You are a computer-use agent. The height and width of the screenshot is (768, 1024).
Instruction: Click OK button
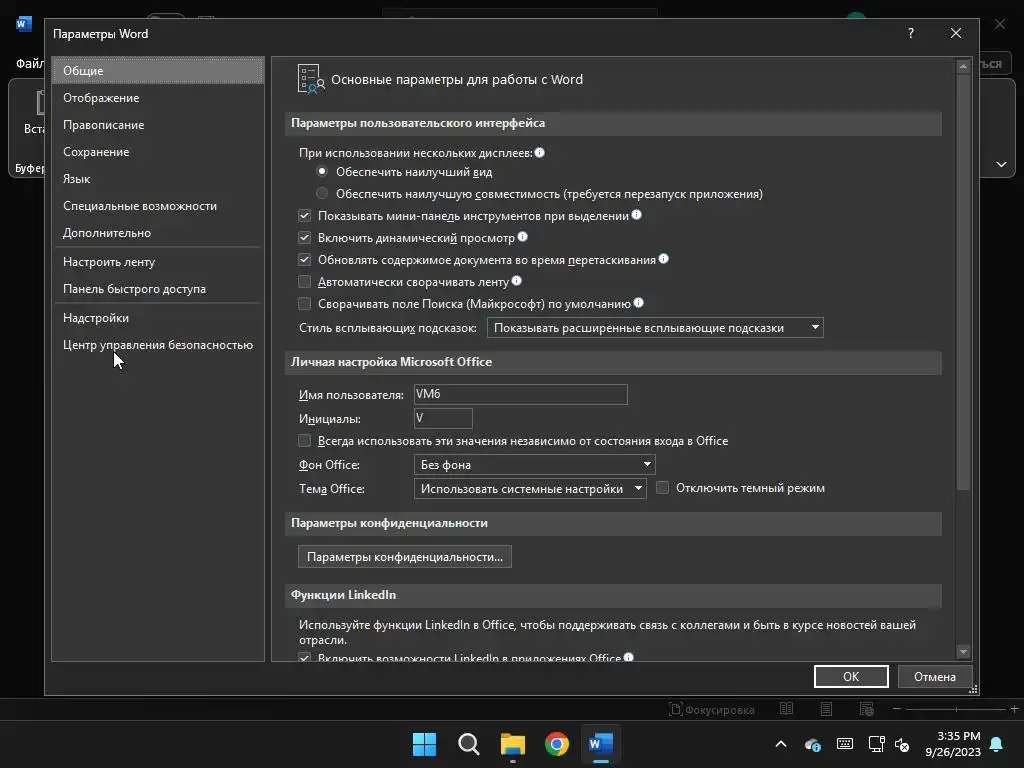tap(851, 677)
